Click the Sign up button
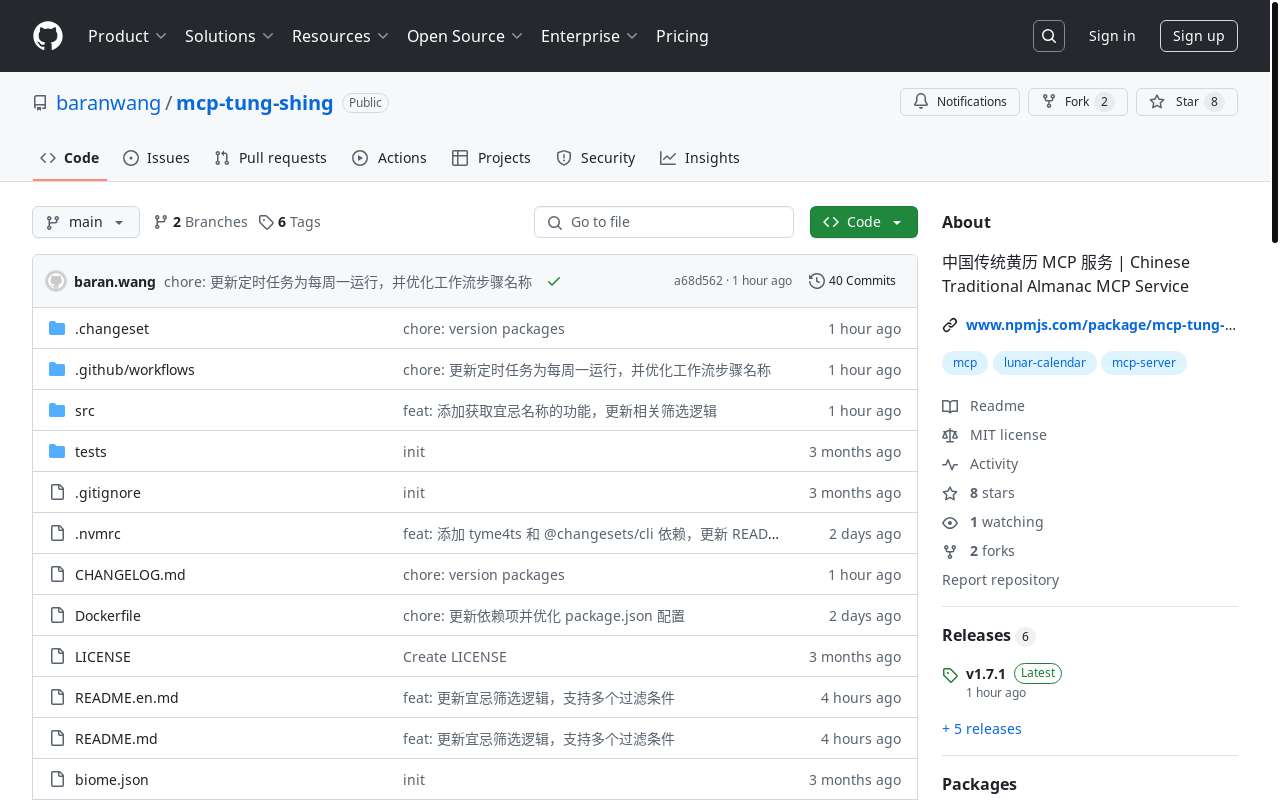 1198,36
